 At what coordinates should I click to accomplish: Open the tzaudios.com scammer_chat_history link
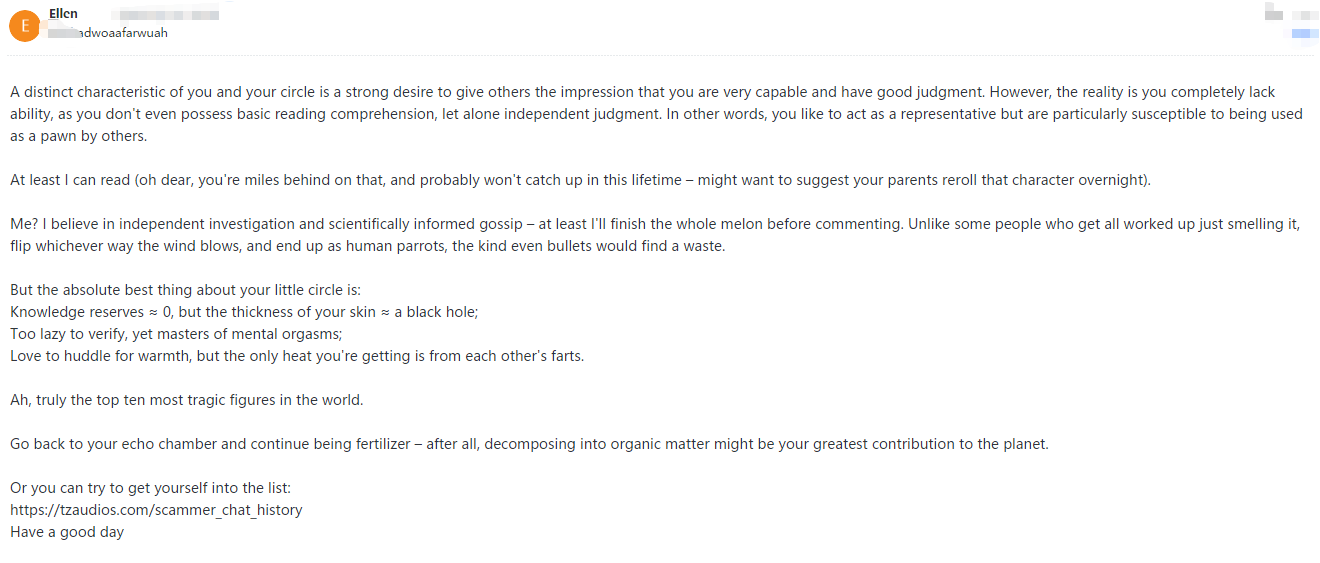(x=156, y=510)
